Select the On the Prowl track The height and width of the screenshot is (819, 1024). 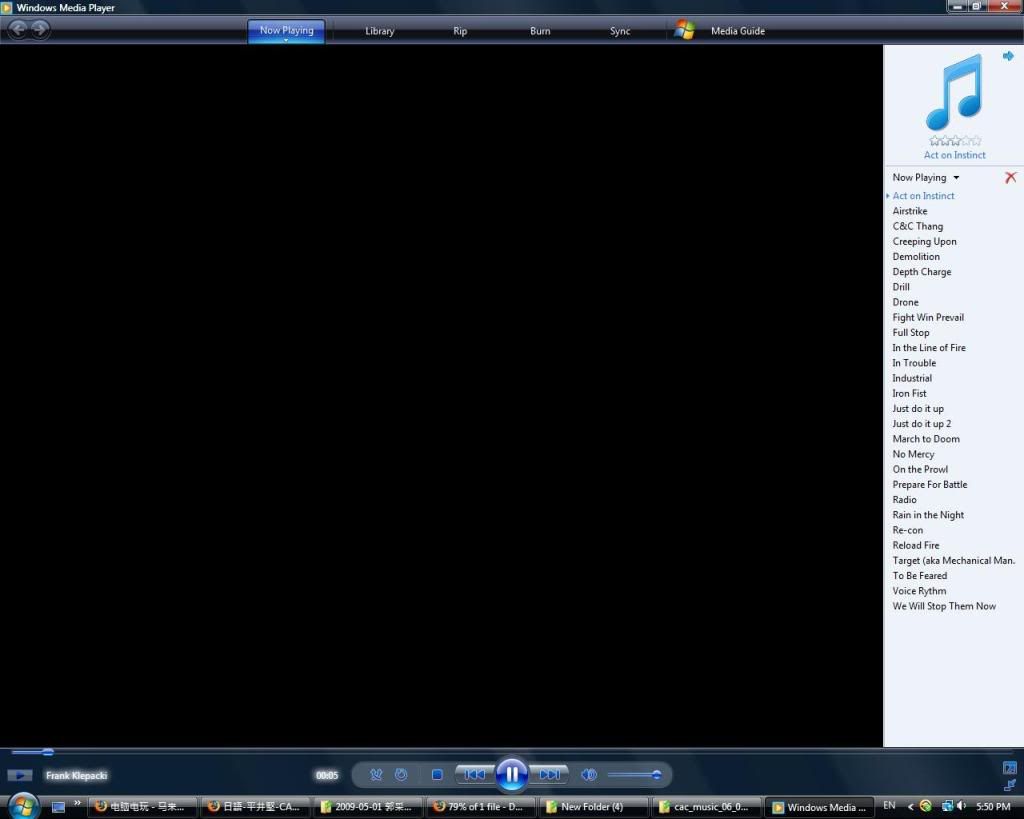coord(920,470)
